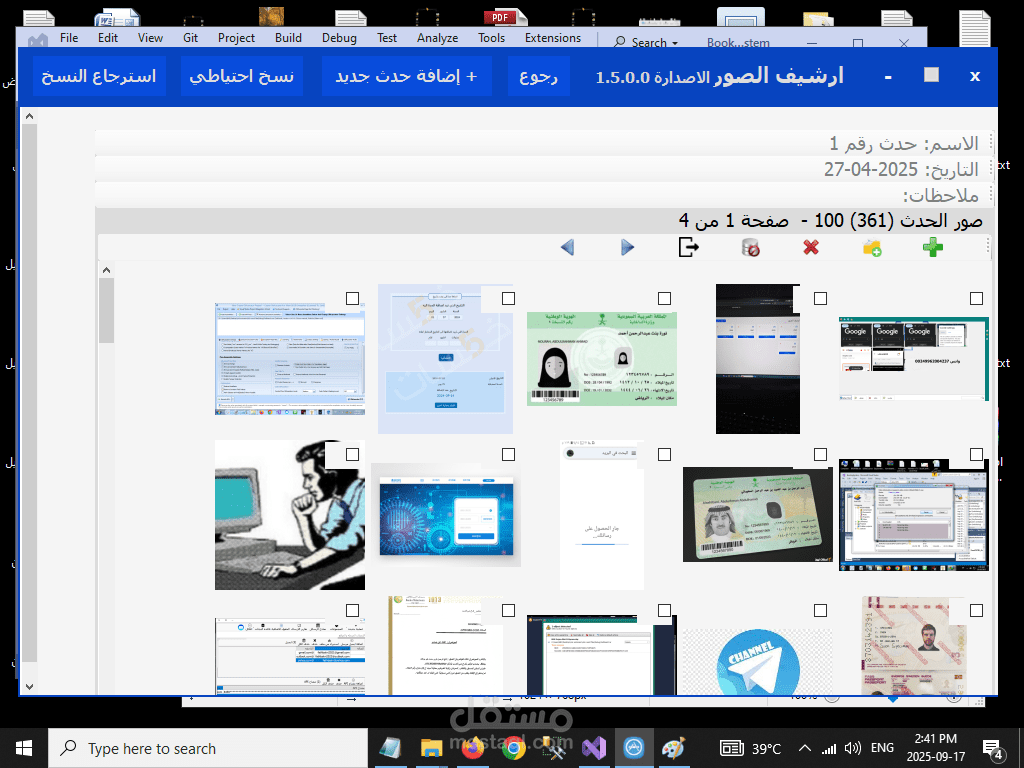Tick checkbox on the passport thumbnail
Image resolution: width=1024 pixels, height=768 pixels.
tap(976, 611)
